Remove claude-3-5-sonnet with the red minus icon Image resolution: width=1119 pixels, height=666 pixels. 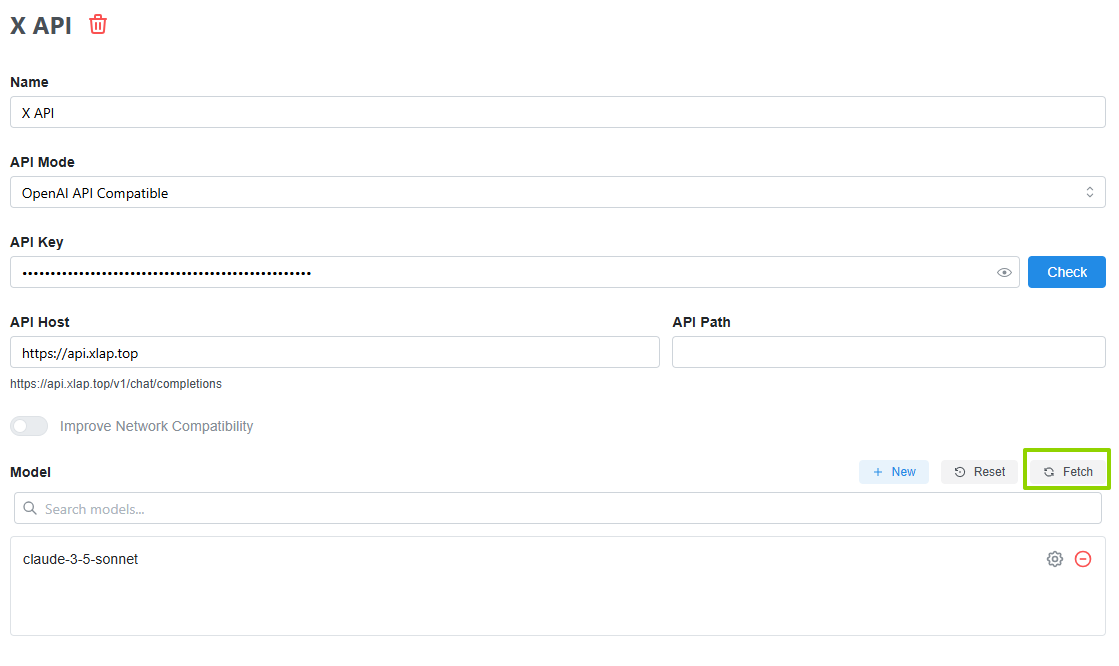point(1083,559)
